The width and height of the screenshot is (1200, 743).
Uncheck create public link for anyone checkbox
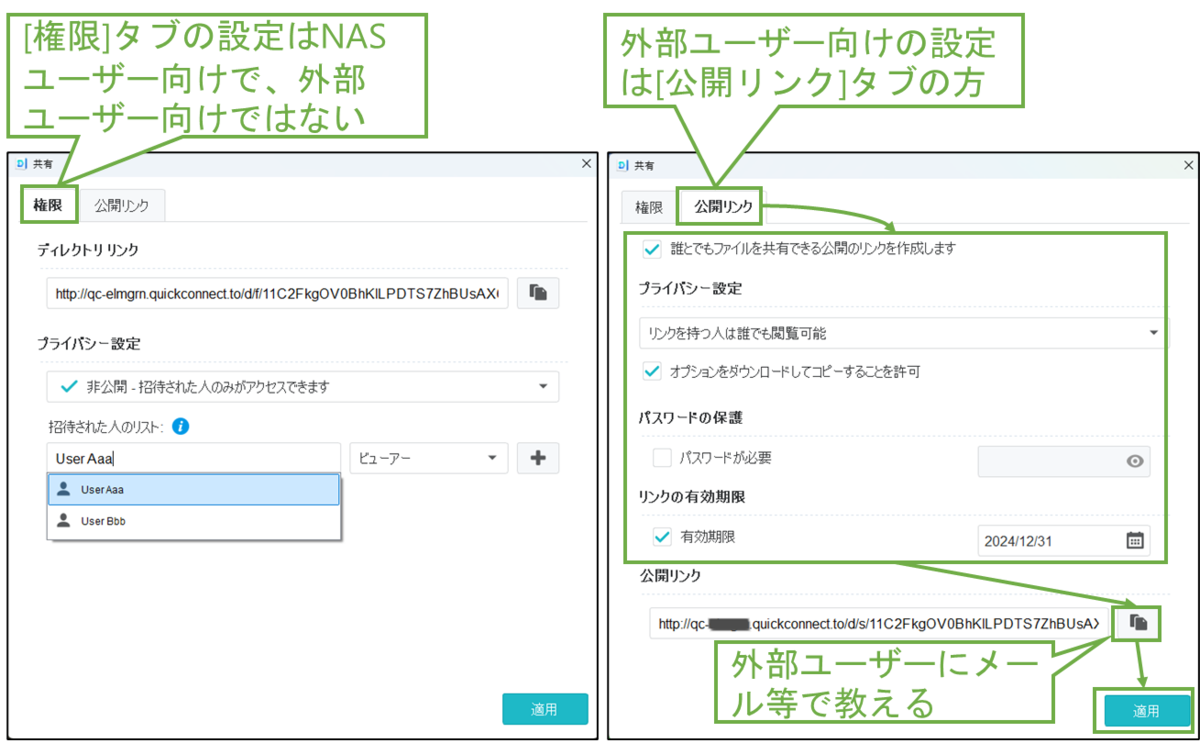[x=652, y=248]
